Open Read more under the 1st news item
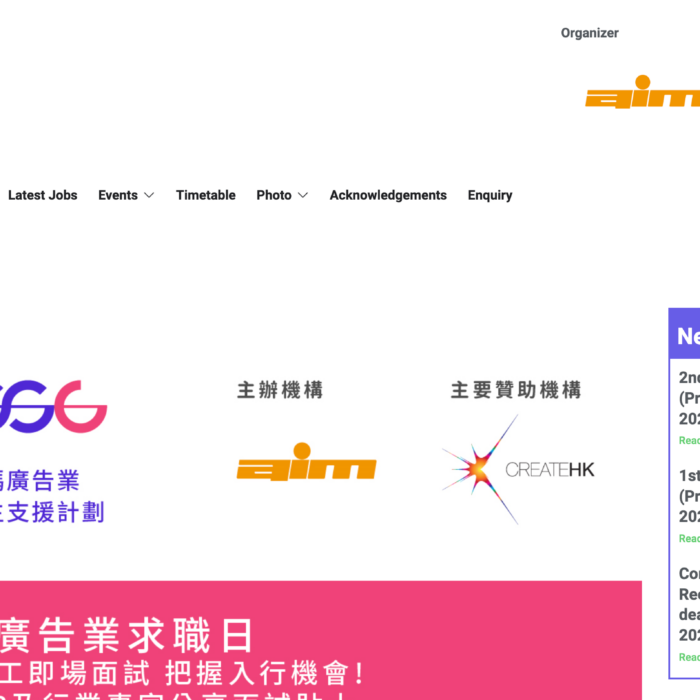700x700 pixels. point(689,538)
